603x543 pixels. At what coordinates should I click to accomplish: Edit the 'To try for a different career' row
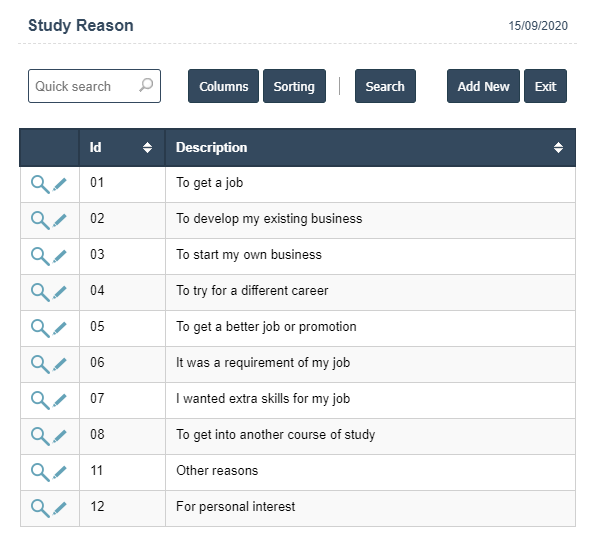pos(60,292)
